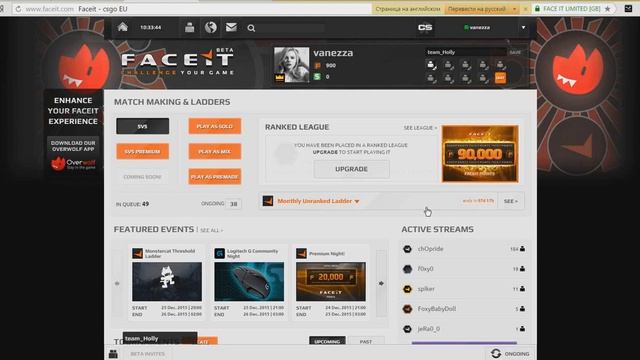Click the Overwolf logo in the left banner
640x360 pixels.
(x=73, y=164)
